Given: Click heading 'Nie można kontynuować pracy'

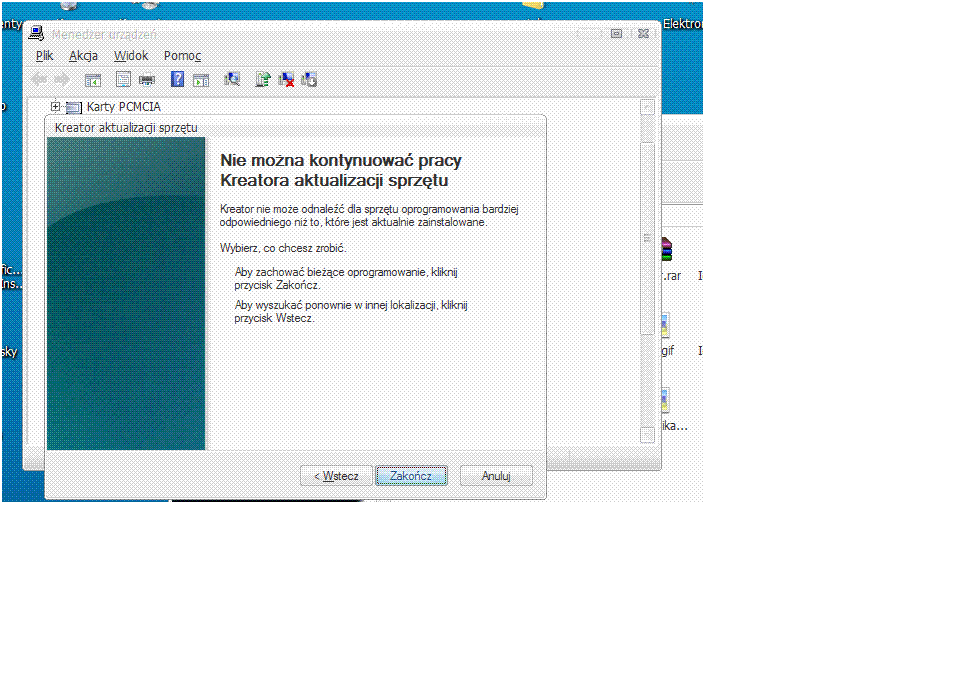Looking at the screenshot, I should coord(341,160).
